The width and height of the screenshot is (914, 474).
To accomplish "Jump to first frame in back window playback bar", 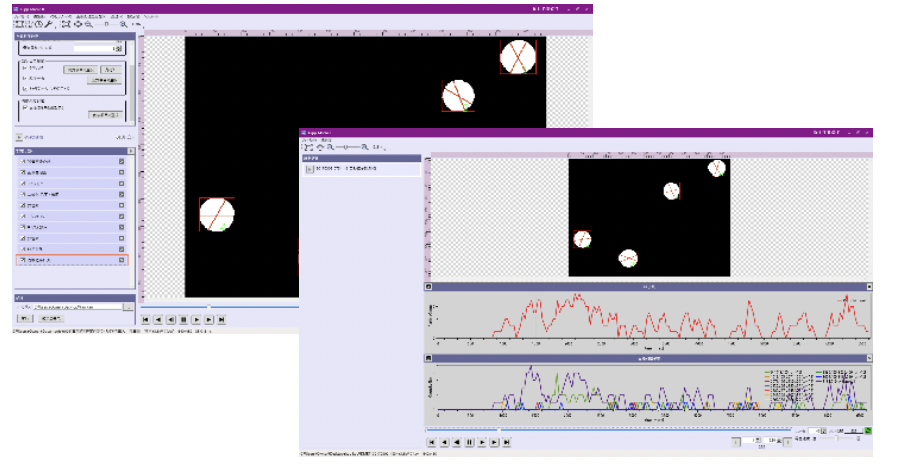I will tap(145, 319).
